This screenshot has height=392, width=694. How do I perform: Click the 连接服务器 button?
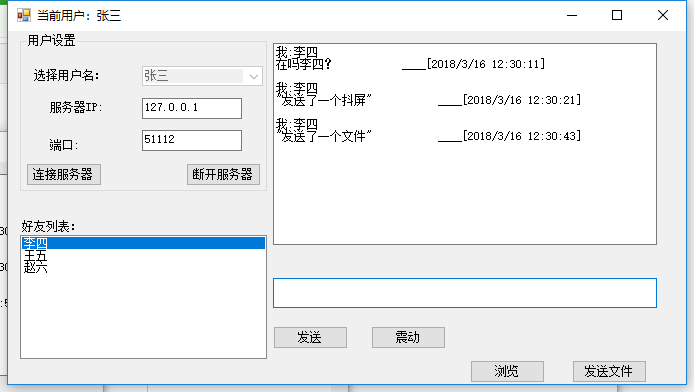click(64, 174)
